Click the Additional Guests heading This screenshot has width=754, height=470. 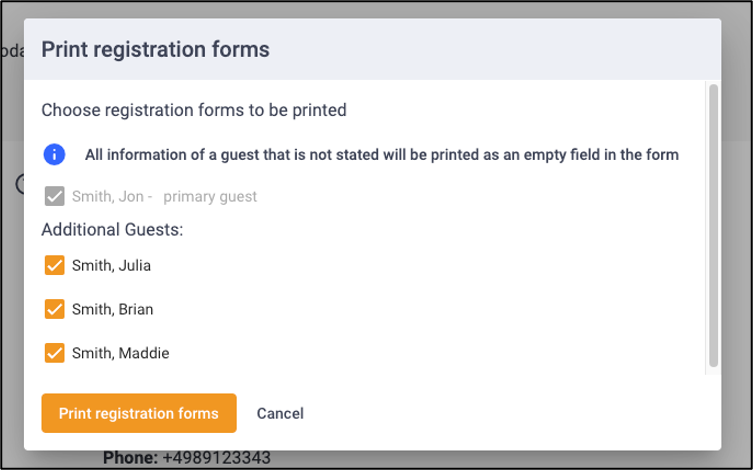[112, 229]
